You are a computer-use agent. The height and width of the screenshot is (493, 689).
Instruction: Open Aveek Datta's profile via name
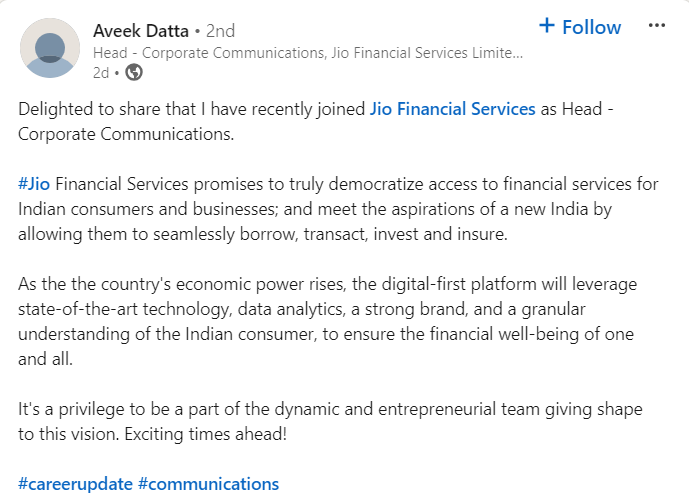[141, 28]
